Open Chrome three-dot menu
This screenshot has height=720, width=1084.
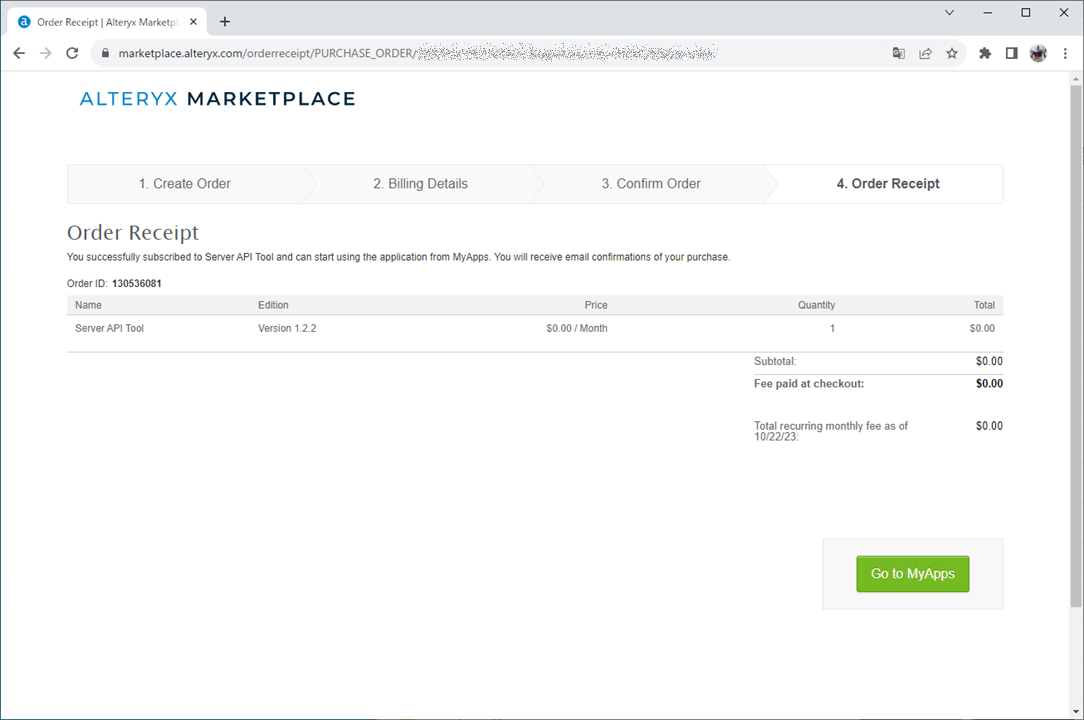pyautogui.click(x=1064, y=53)
